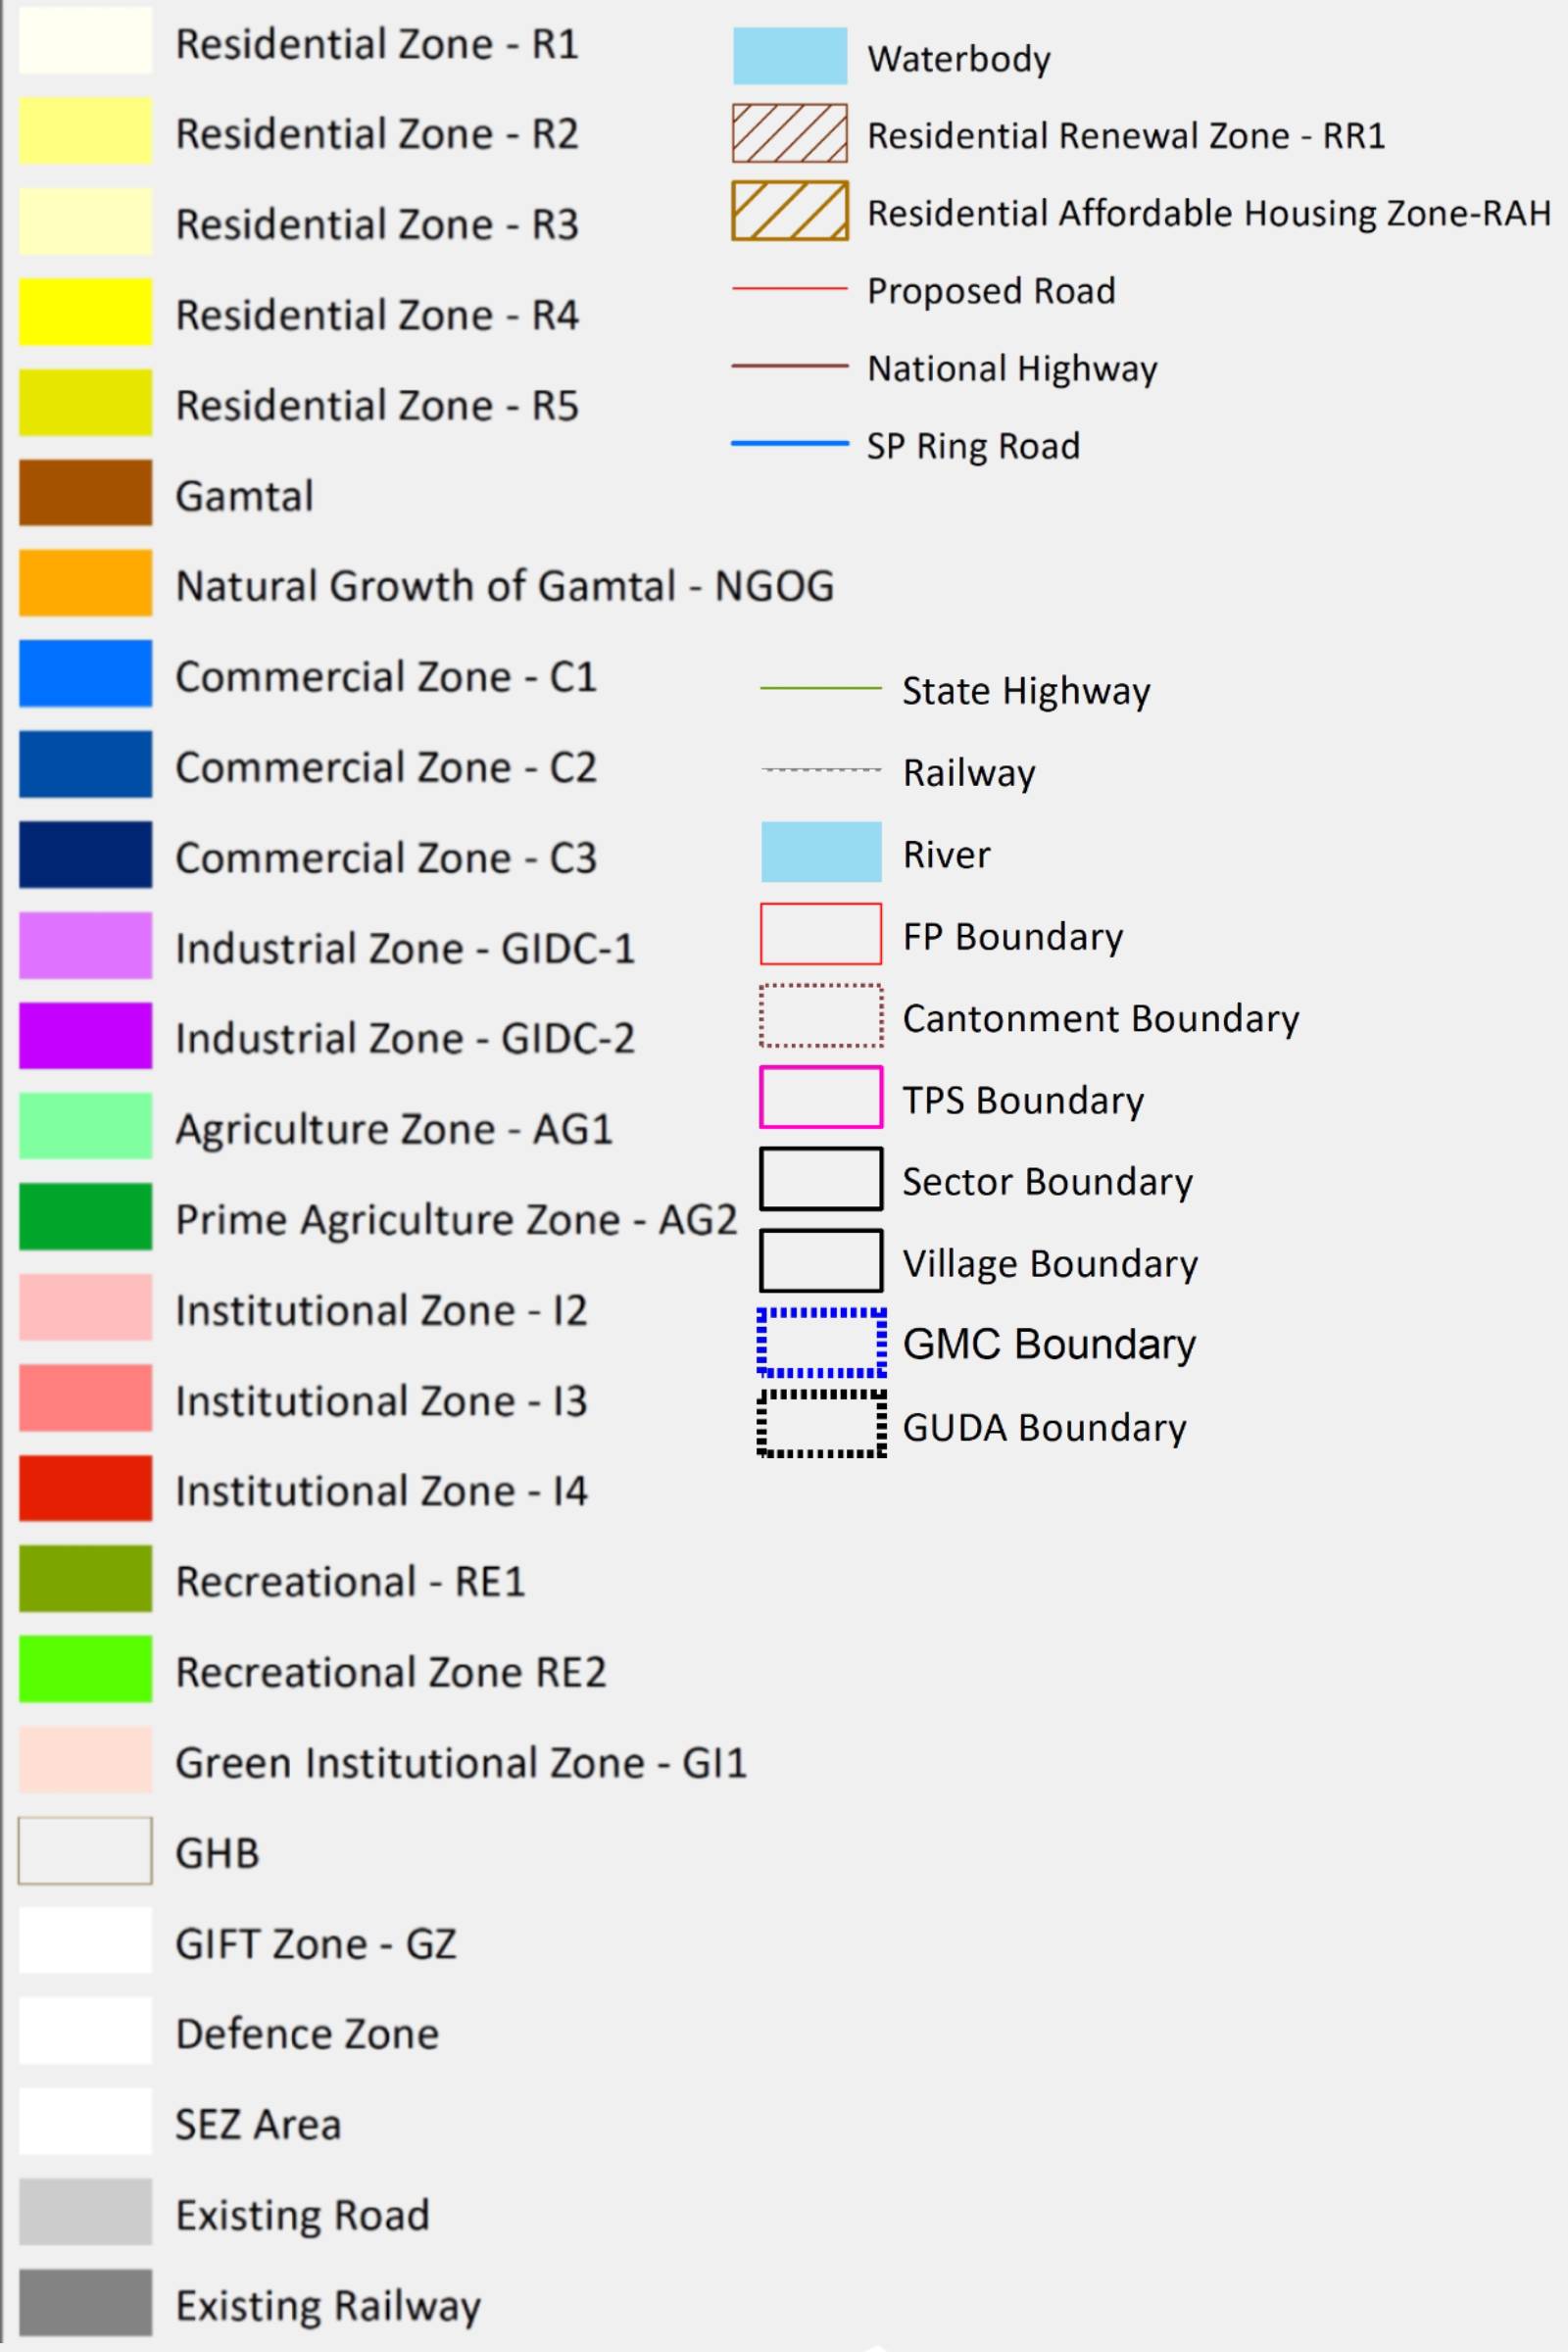
Task: Click the red FP Boundary box symbol
Action: (821, 934)
